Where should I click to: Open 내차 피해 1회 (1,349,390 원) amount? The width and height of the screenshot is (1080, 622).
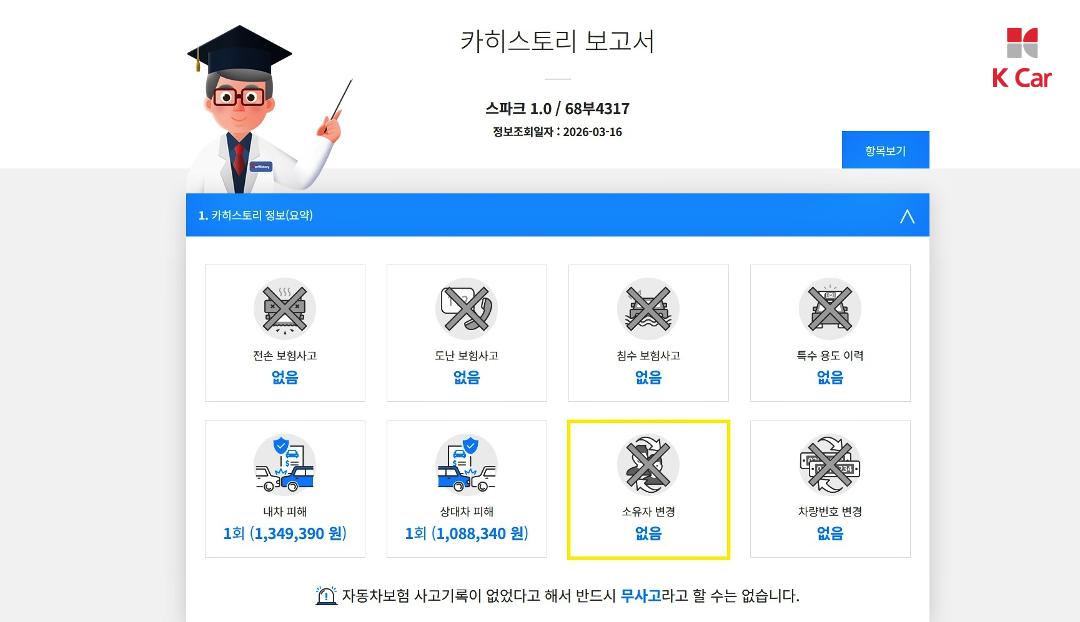(x=284, y=533)
